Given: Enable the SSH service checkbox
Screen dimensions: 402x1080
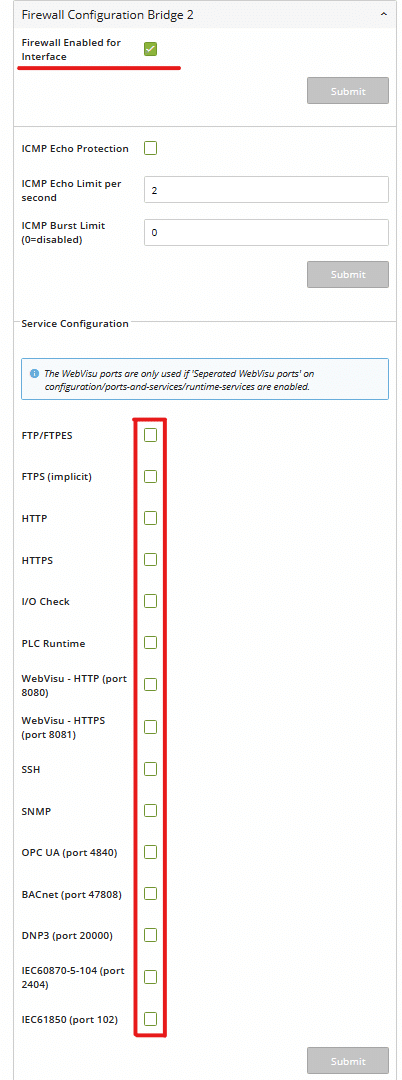Looking at the screenshot, I should [x=150, y=769].
